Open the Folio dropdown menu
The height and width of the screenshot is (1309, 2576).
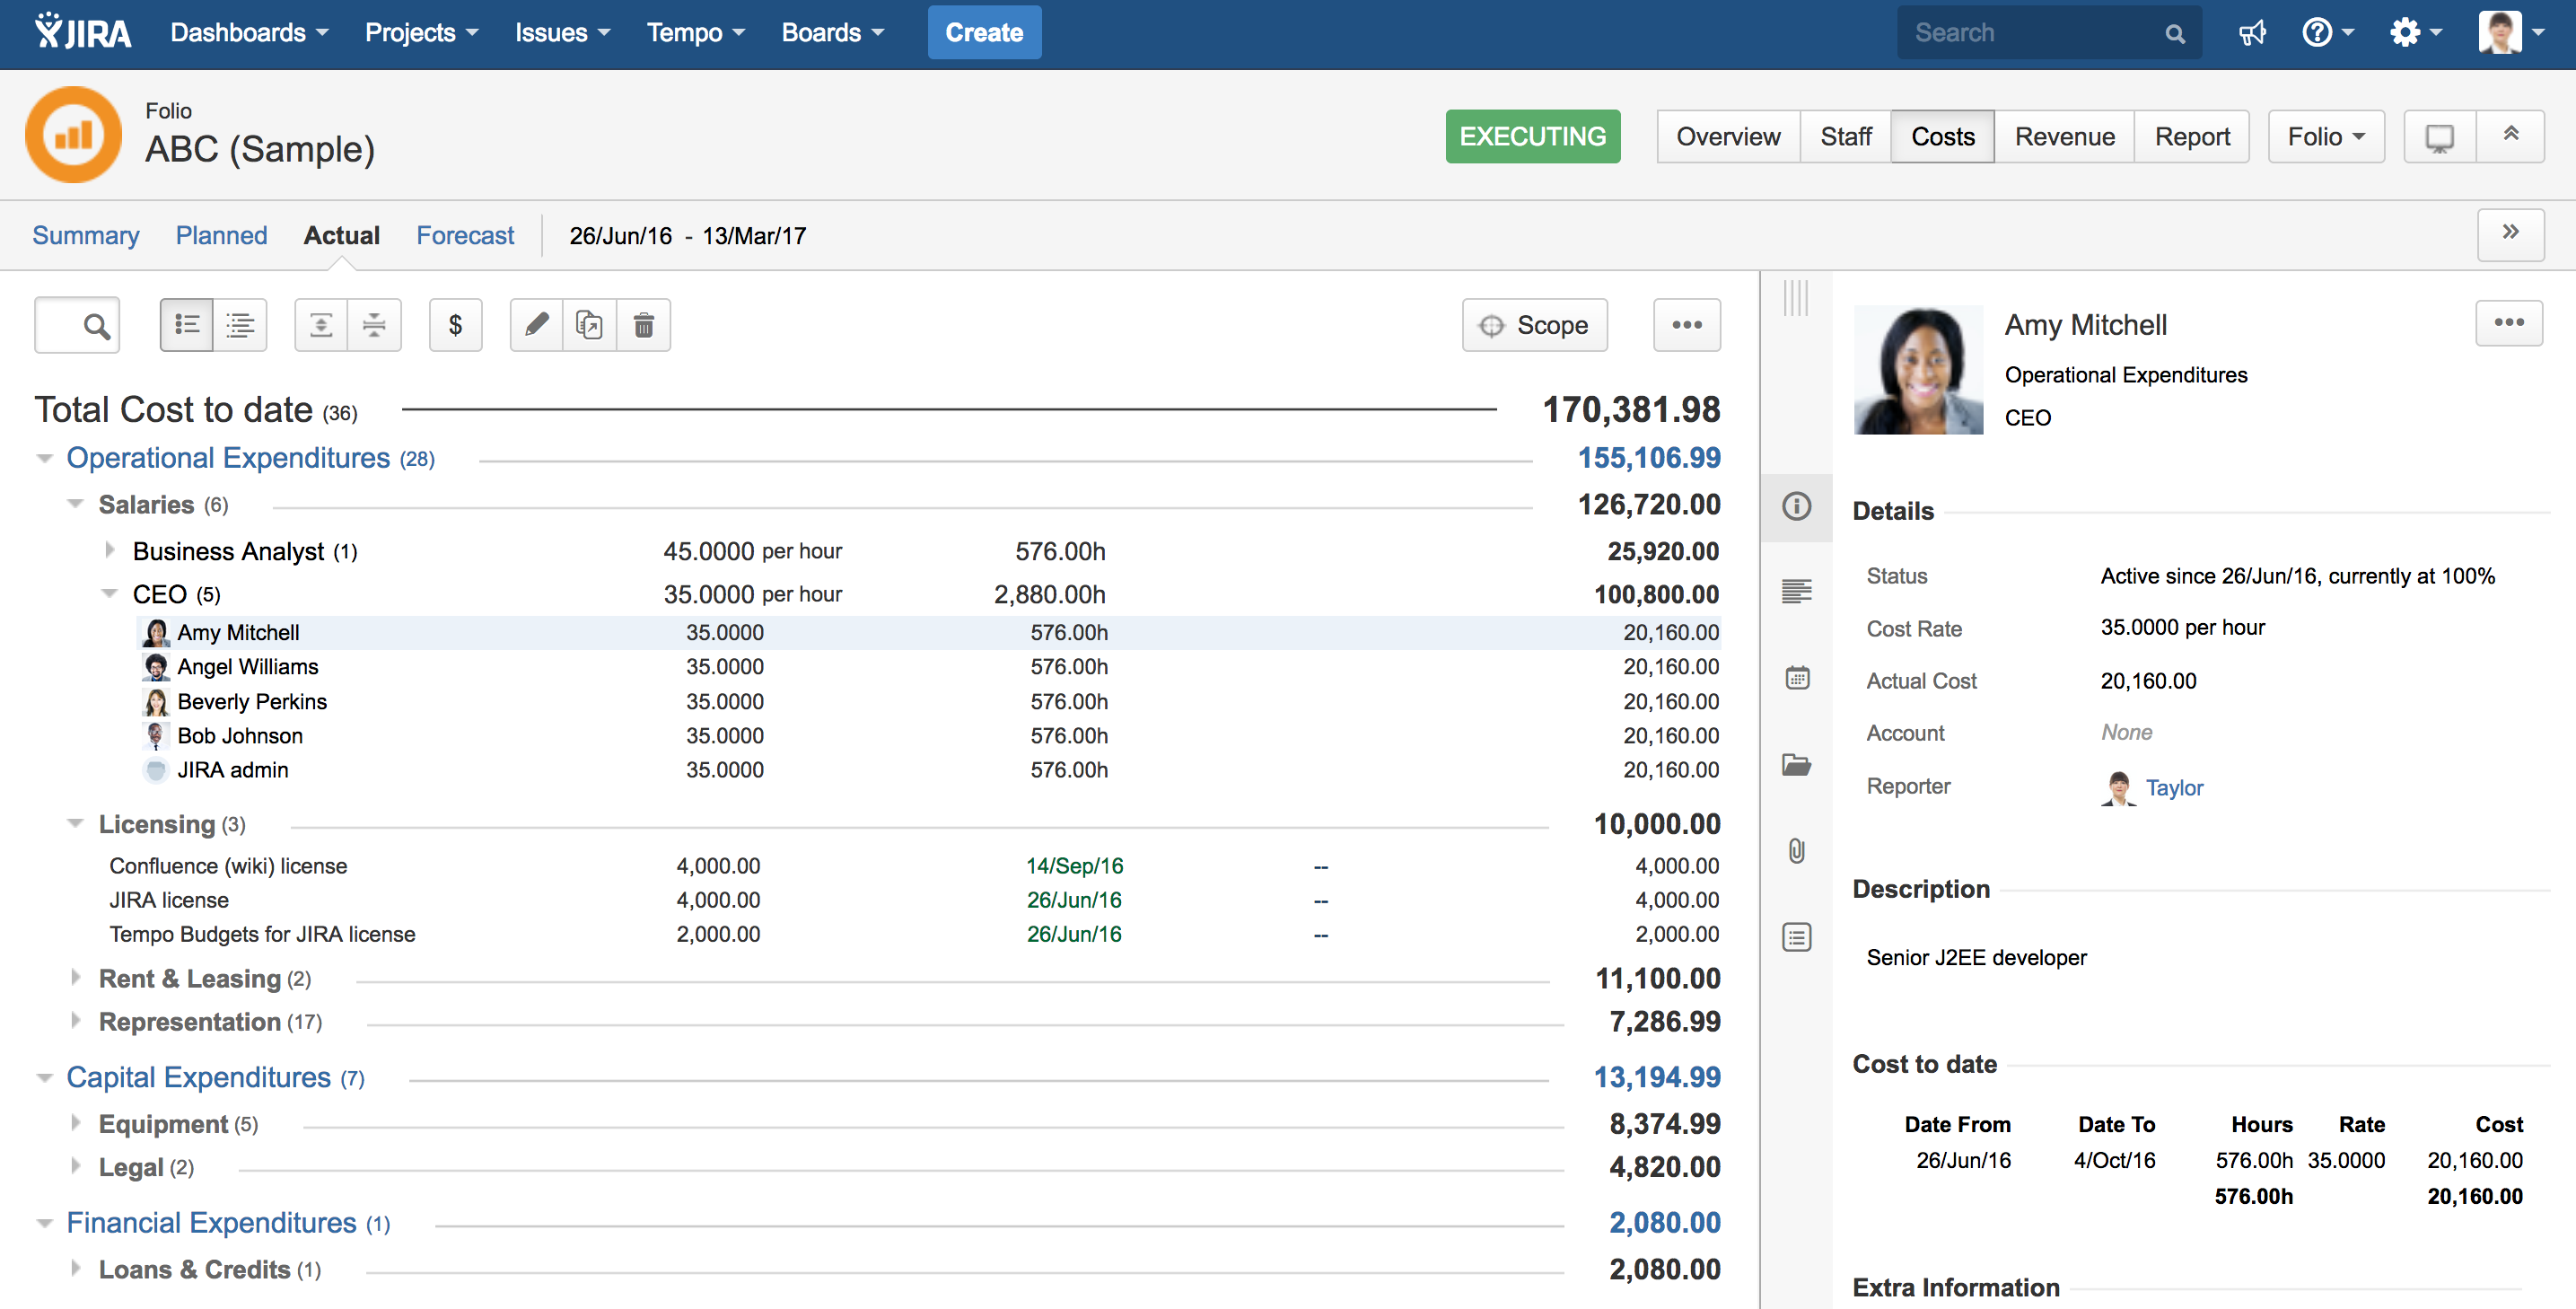[2325, 137]
